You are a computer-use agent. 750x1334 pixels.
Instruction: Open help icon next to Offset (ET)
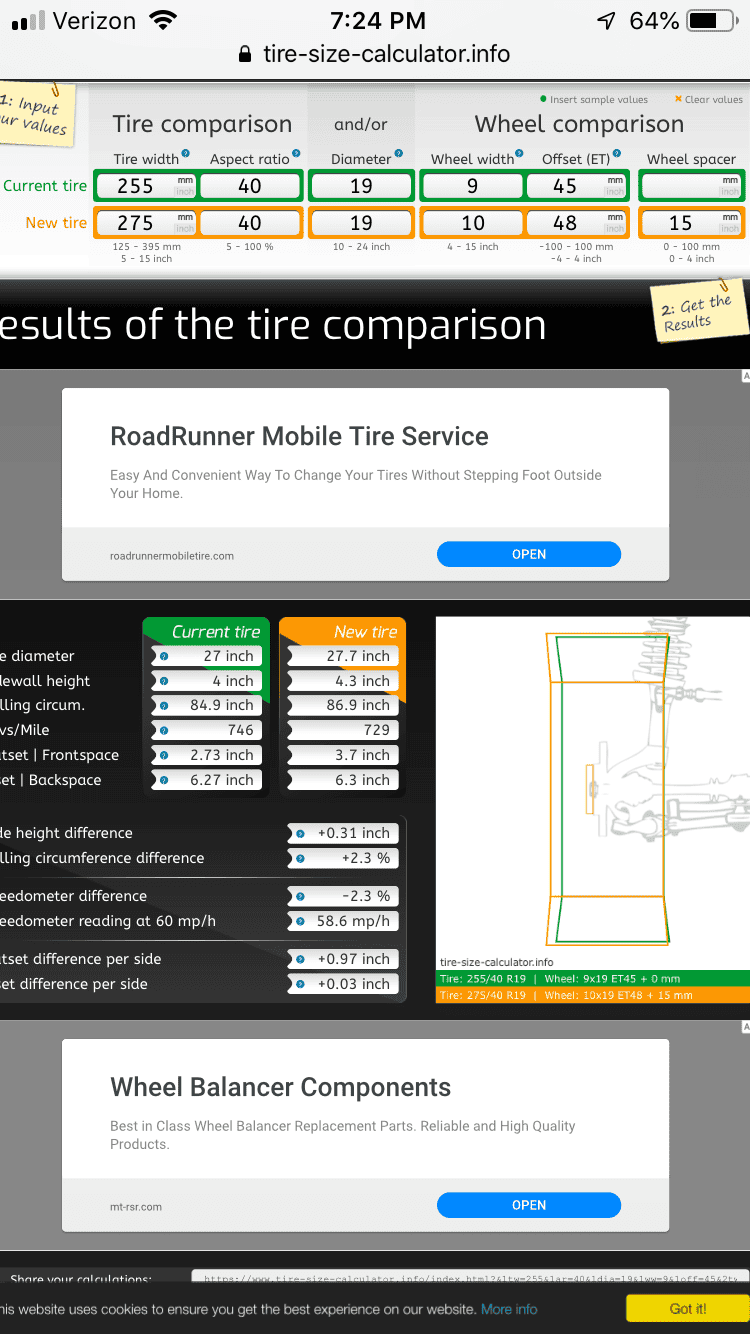pos(617,154)
